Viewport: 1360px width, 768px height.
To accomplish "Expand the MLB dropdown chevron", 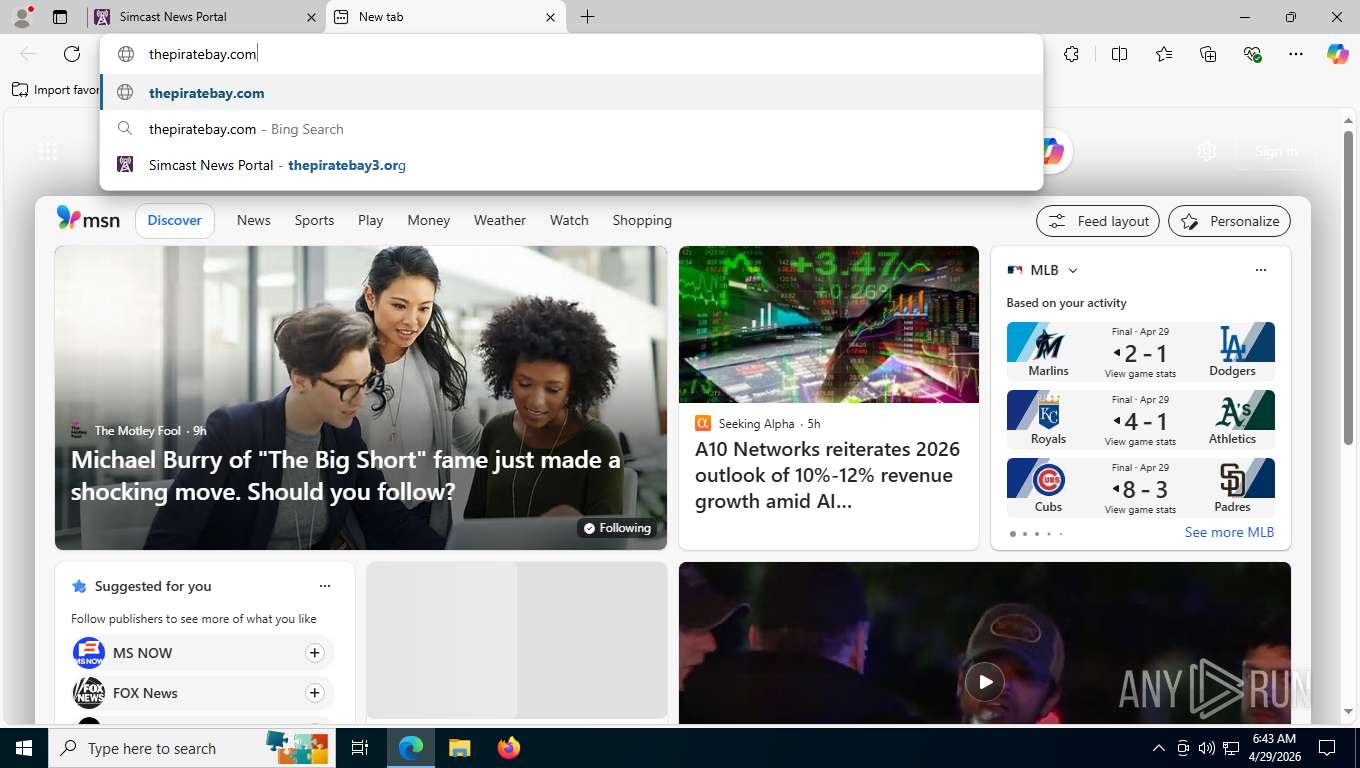I will click(x=1073, y=270).
